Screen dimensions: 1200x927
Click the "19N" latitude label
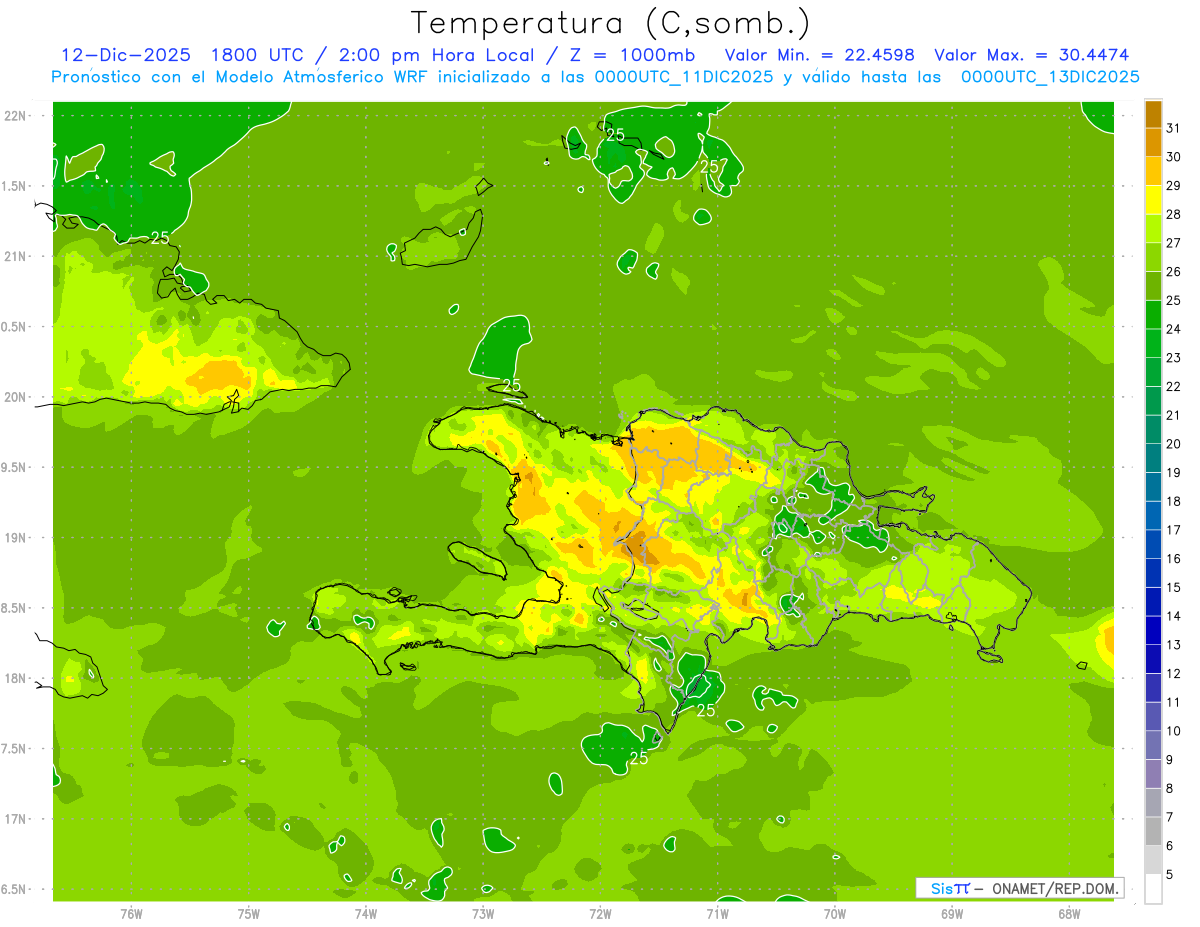click(17, 538)
